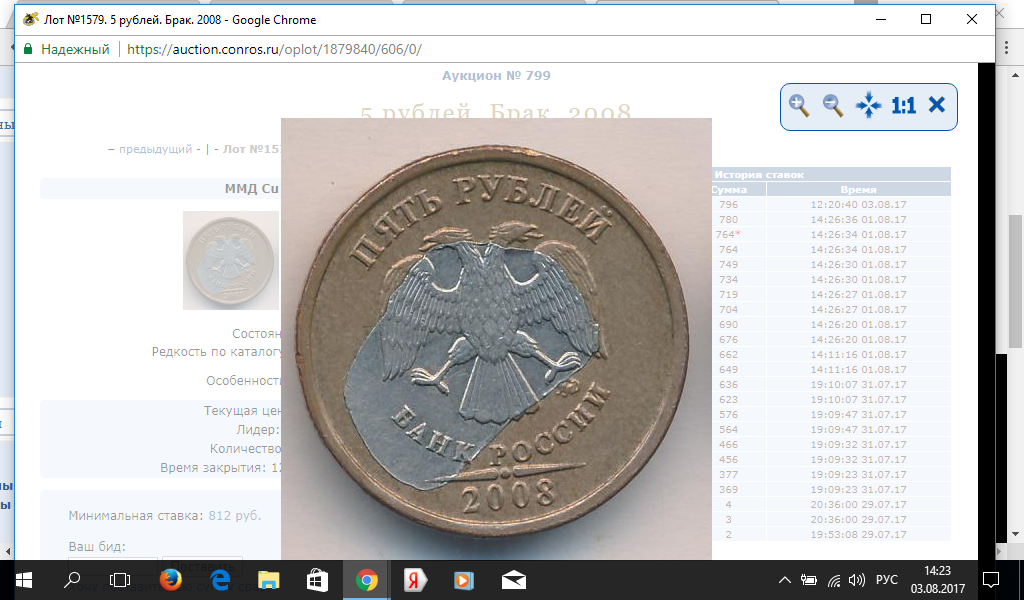This screenshot has height=600, width=1024.
Task: Open the taskbar clock and calendar
Action: coord(938,580)
